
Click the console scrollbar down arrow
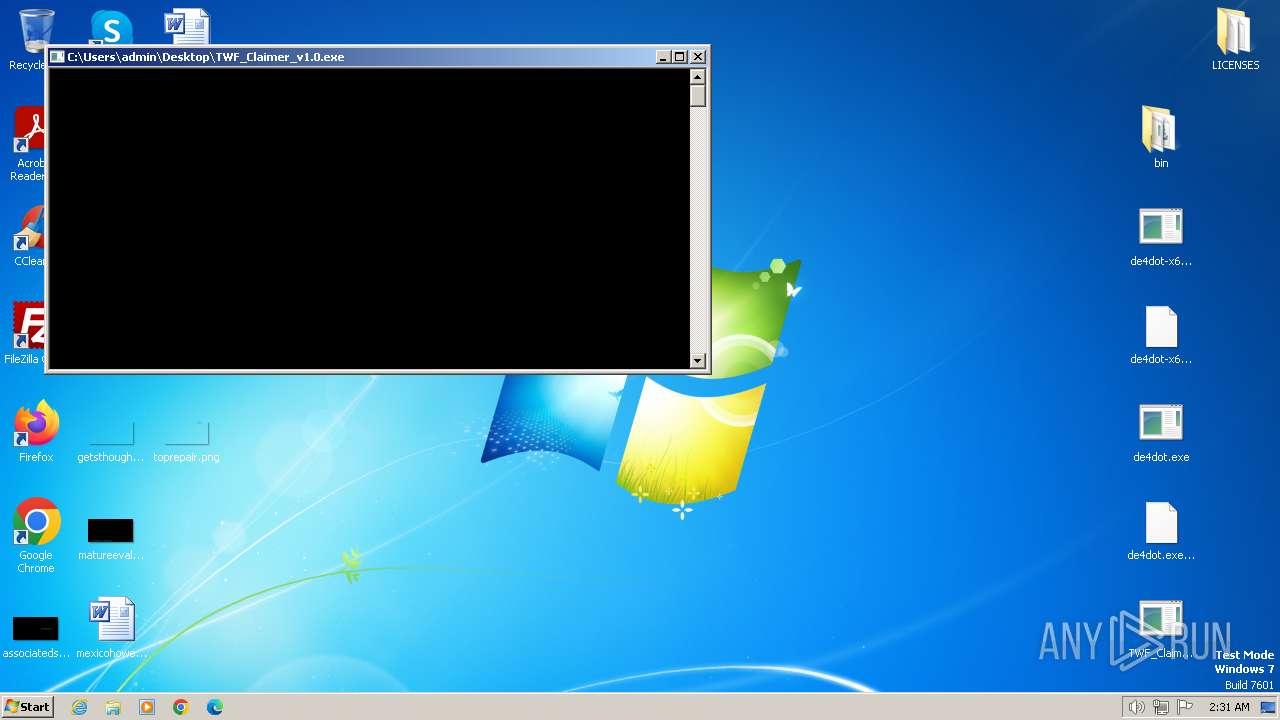coord(698,360)
